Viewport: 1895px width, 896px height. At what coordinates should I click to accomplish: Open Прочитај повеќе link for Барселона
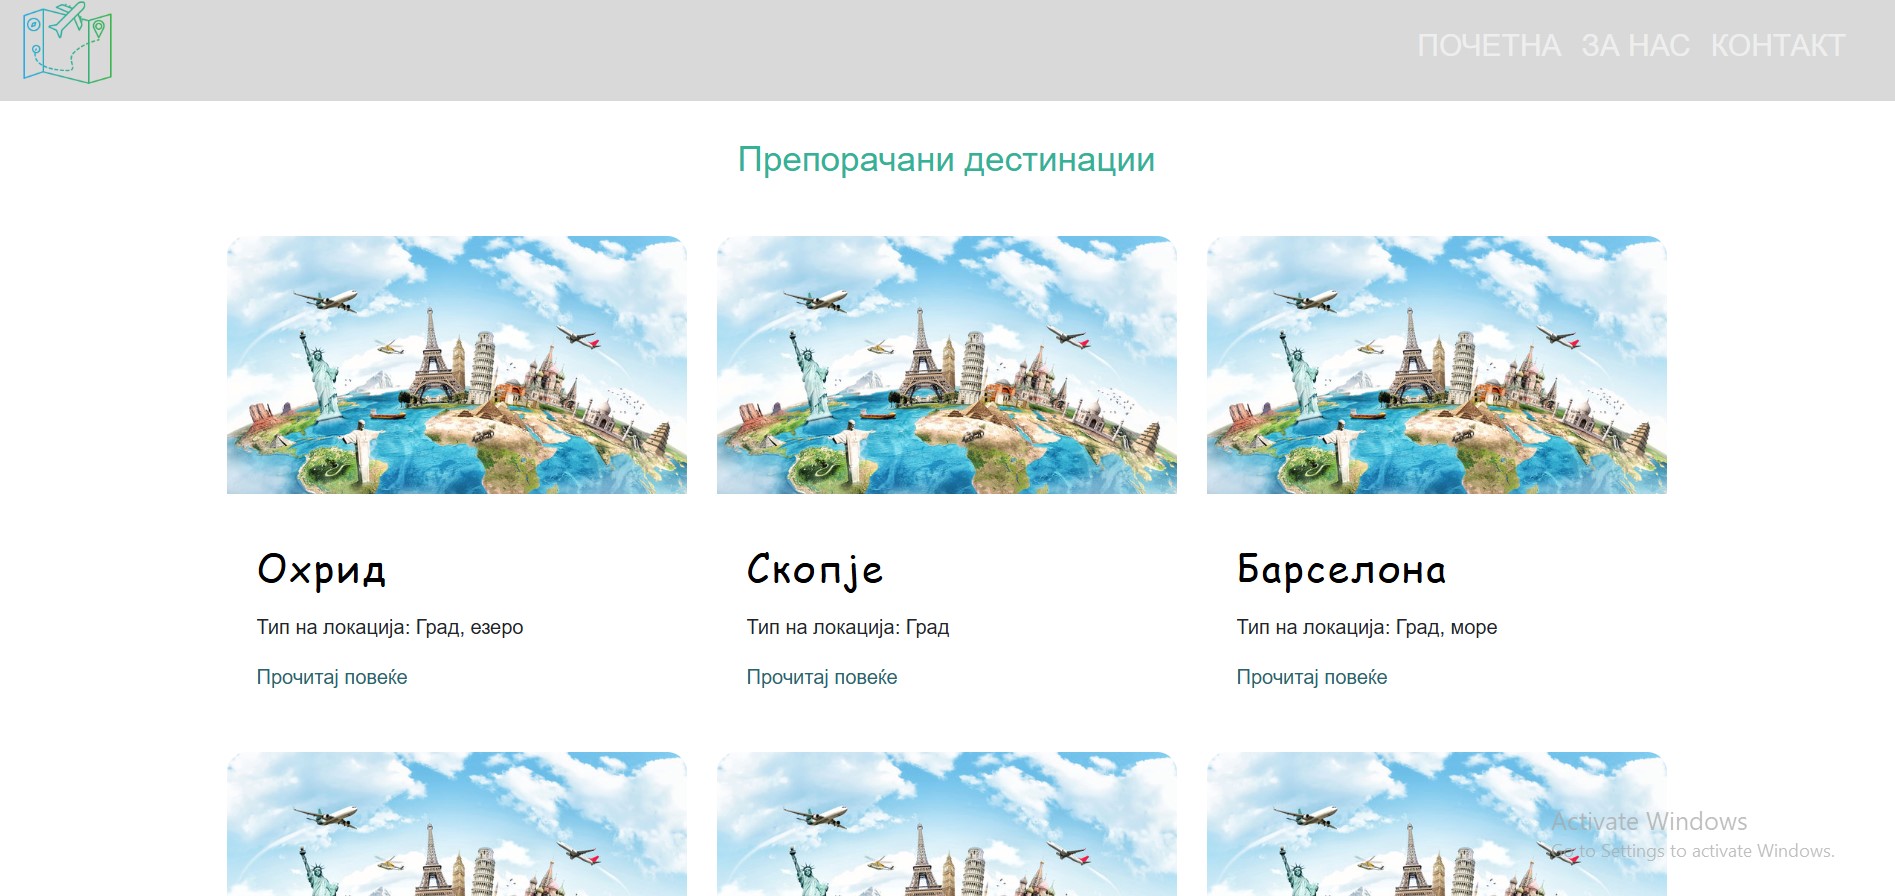[x=1312, y=677]
